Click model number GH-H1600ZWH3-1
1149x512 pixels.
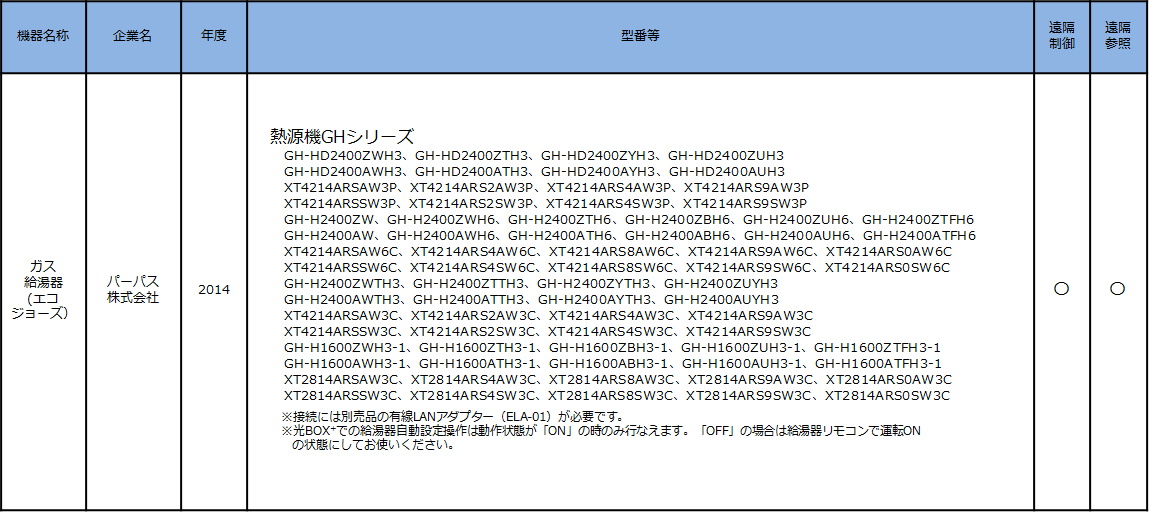click(346, 347)
